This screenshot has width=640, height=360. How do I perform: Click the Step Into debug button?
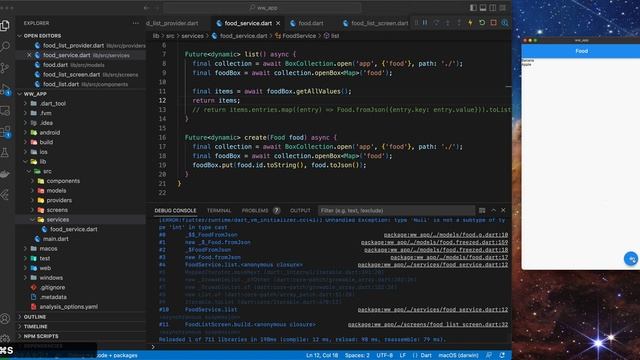[x=448, y=23]
